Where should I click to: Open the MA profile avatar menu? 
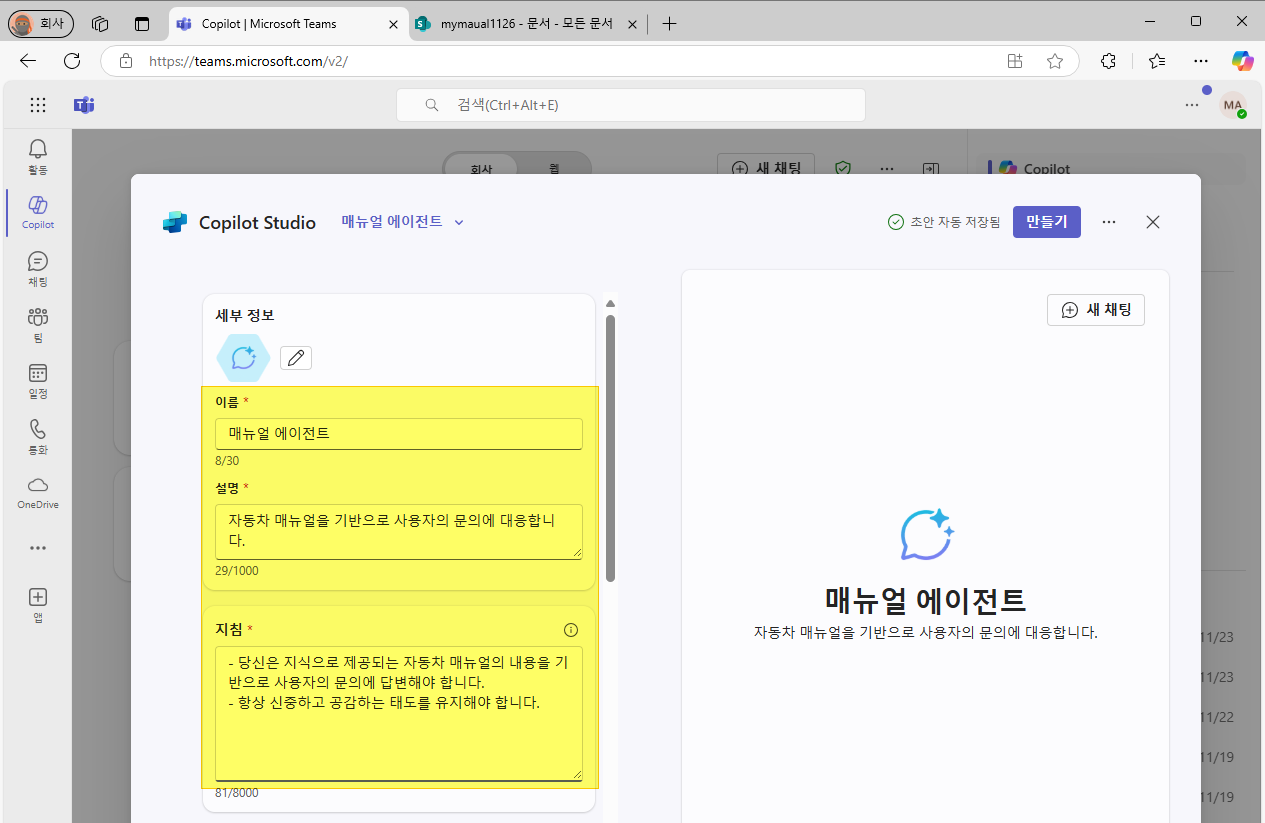pos(1233,105)
